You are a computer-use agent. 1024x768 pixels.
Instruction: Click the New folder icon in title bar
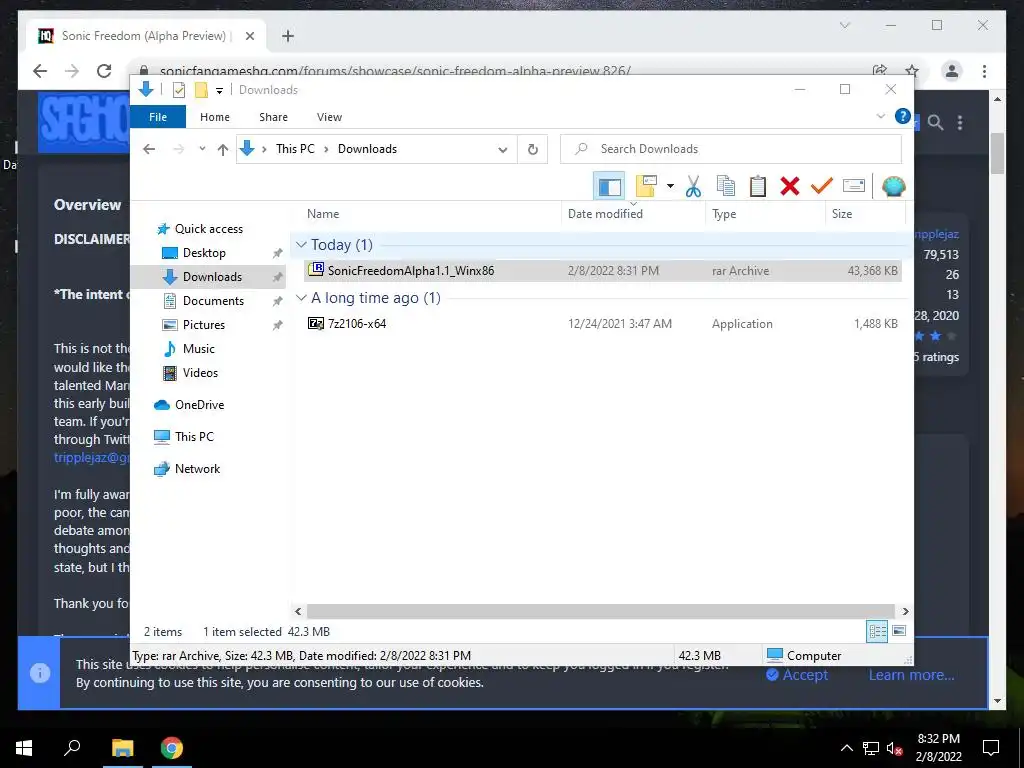[x=201, y=90]
